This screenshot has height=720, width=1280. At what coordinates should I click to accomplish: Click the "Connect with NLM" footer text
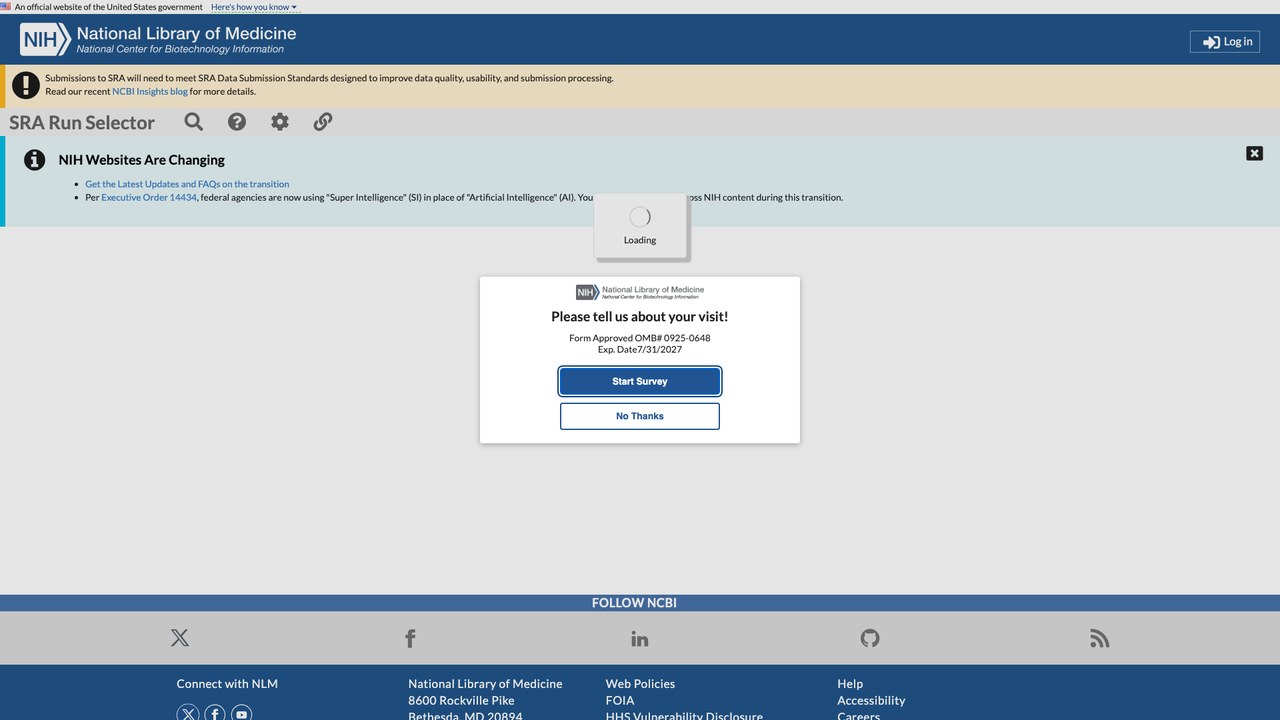(227, 684)
